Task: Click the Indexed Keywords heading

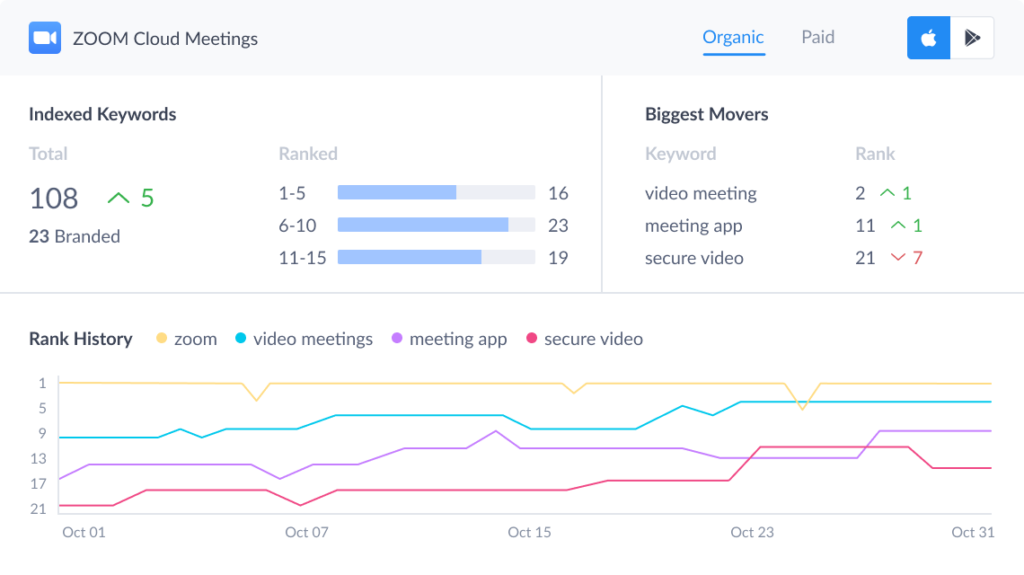Action: [x=103, y=114]
